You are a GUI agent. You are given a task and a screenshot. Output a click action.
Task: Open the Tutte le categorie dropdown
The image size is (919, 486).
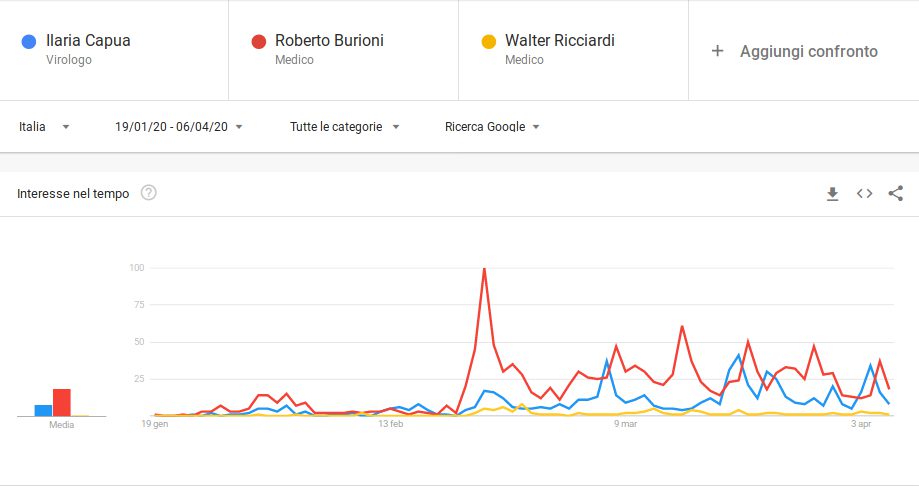click(x=344, y=127)
